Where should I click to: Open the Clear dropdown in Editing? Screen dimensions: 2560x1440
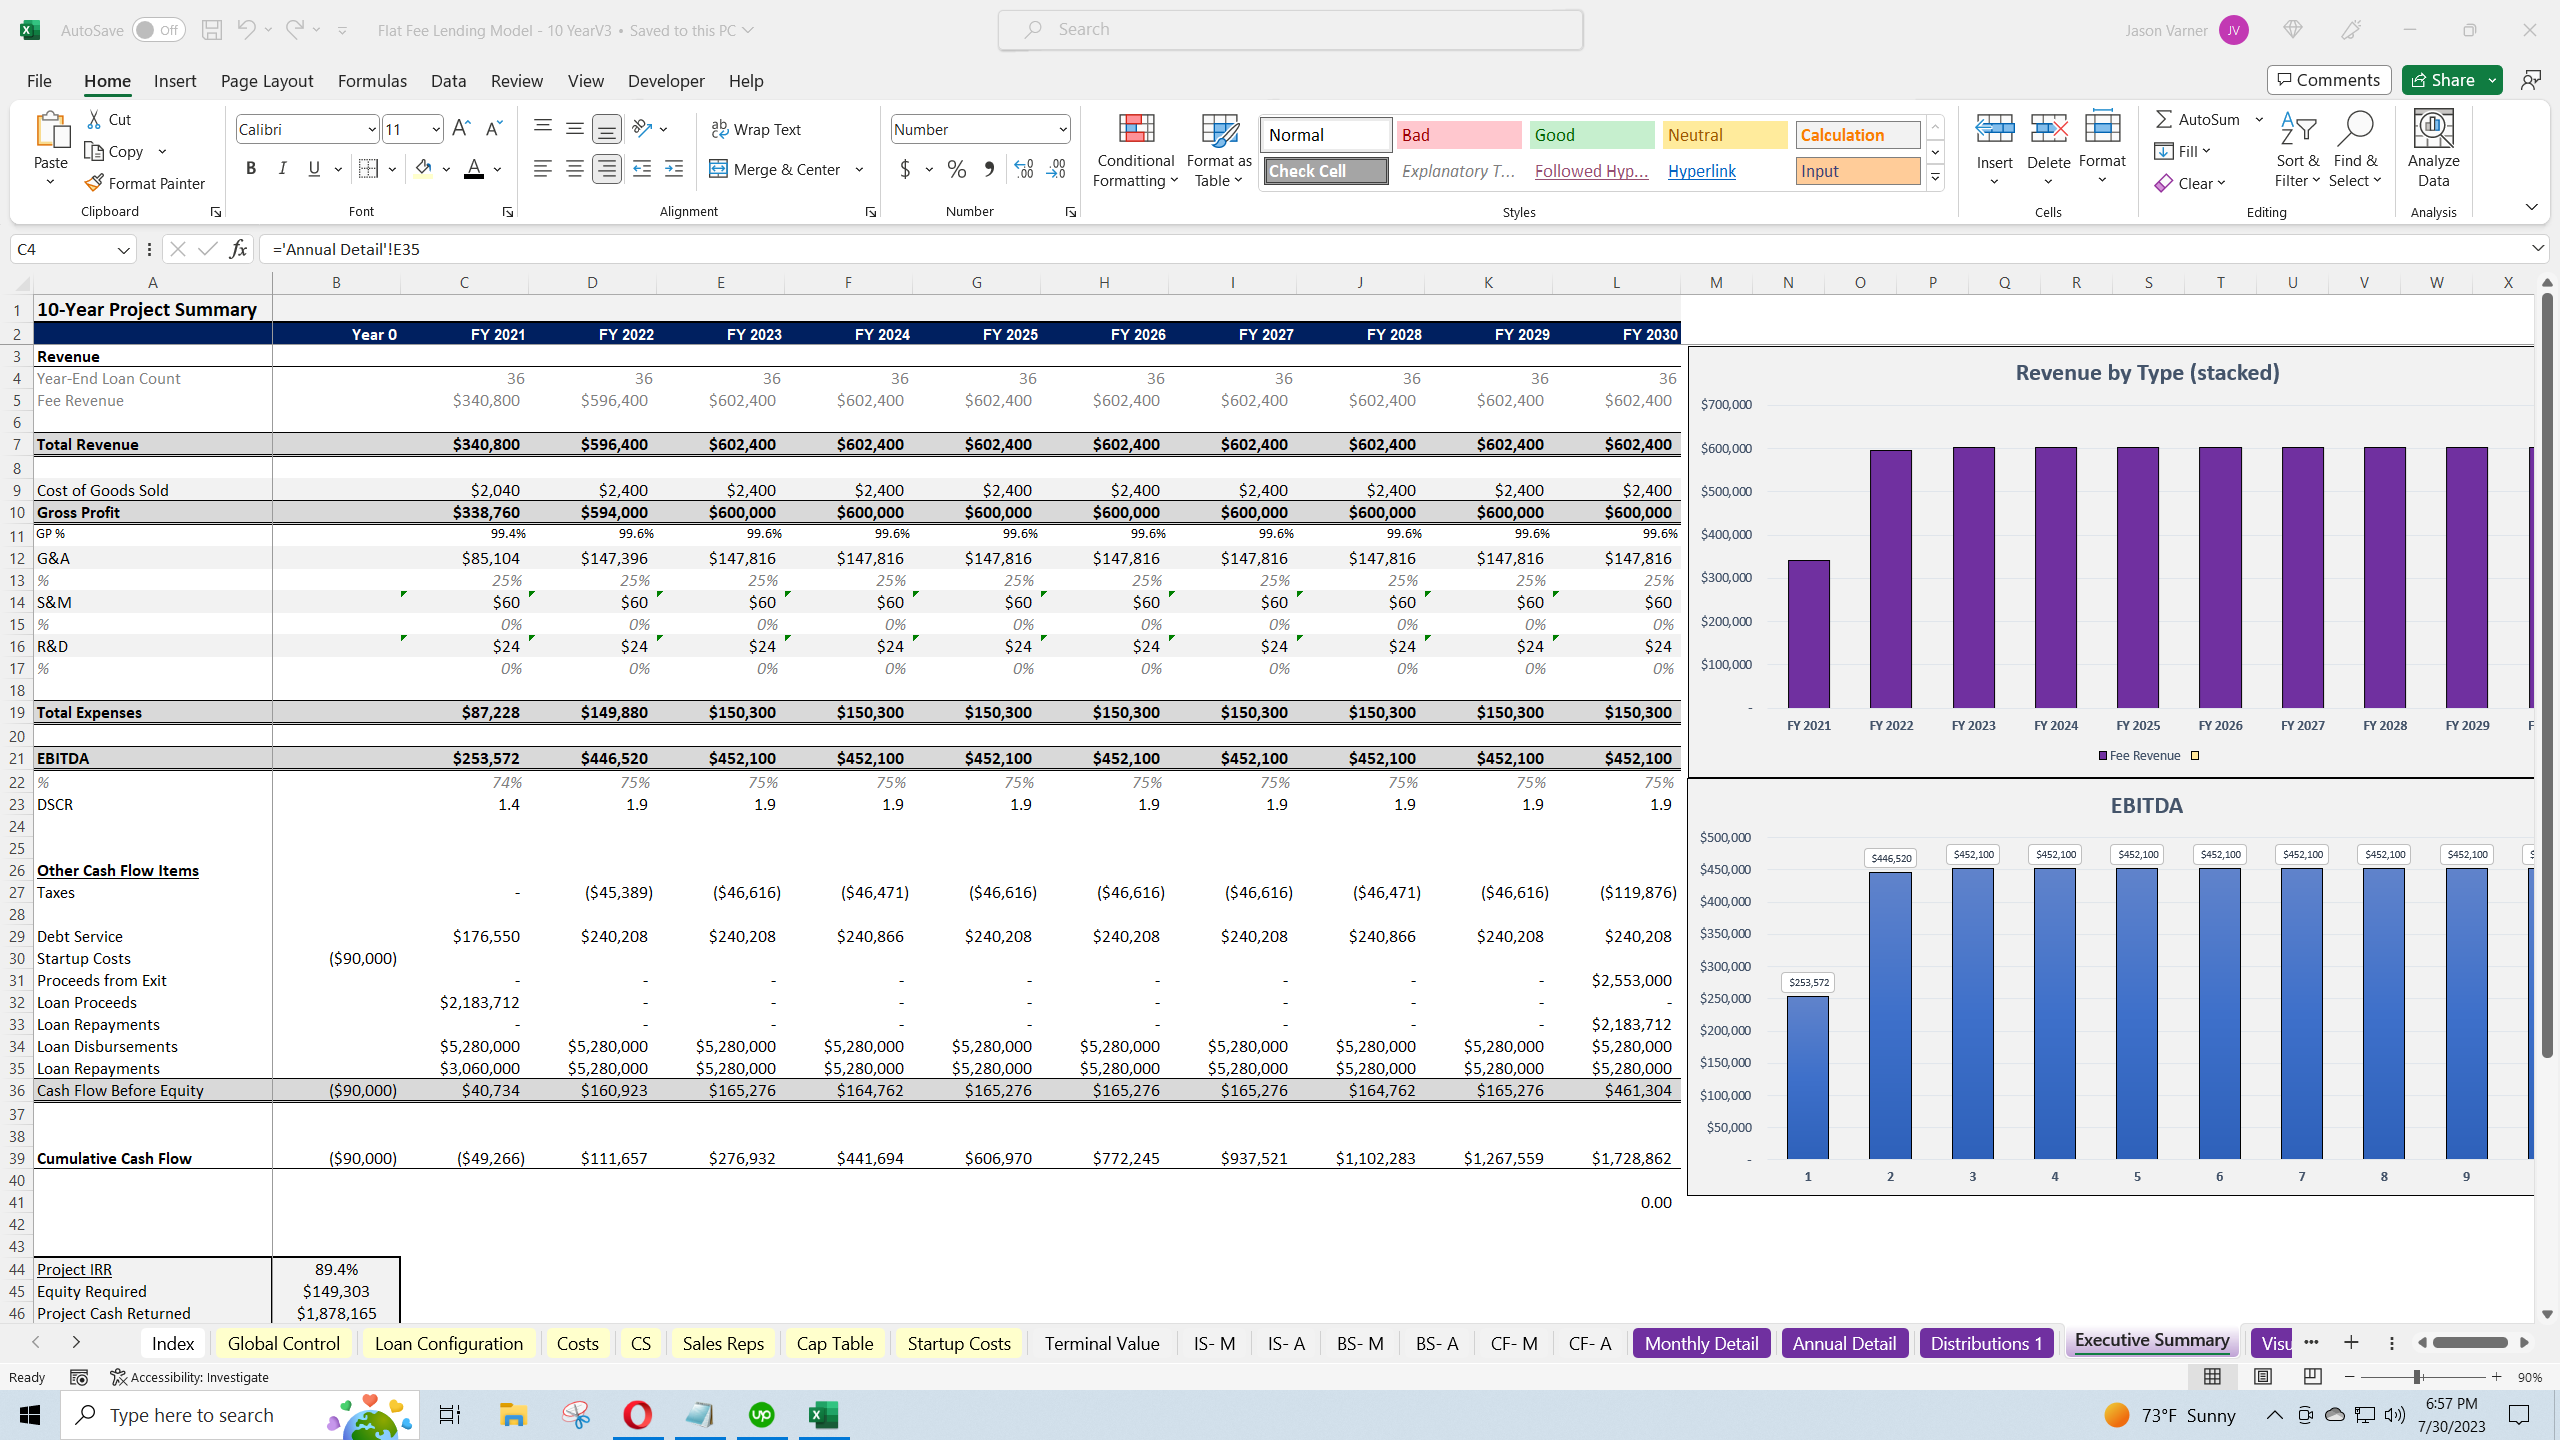click(x=2191, y=183)
